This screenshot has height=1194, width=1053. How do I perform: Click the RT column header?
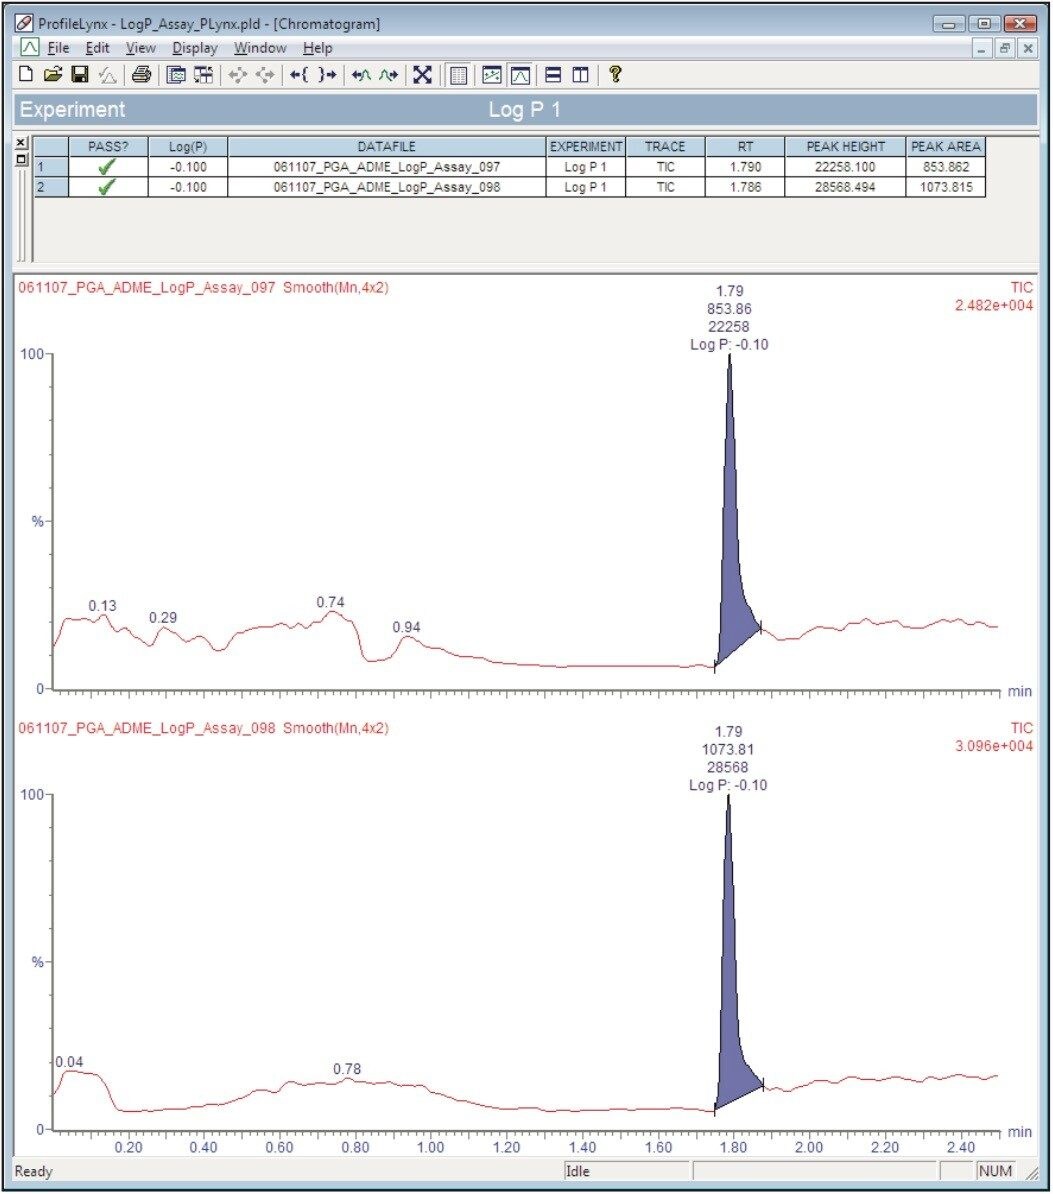tap(745, 146)
